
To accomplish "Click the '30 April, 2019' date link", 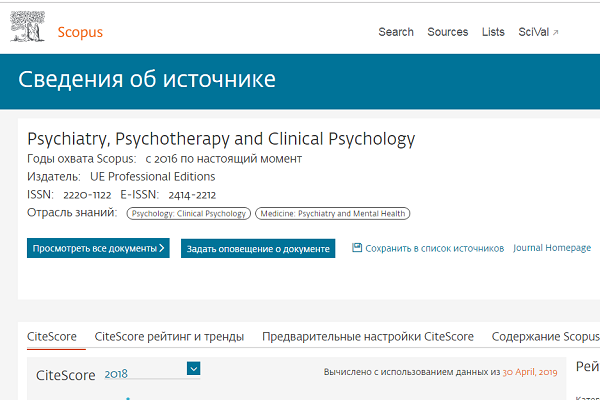I will pos(530,372).
